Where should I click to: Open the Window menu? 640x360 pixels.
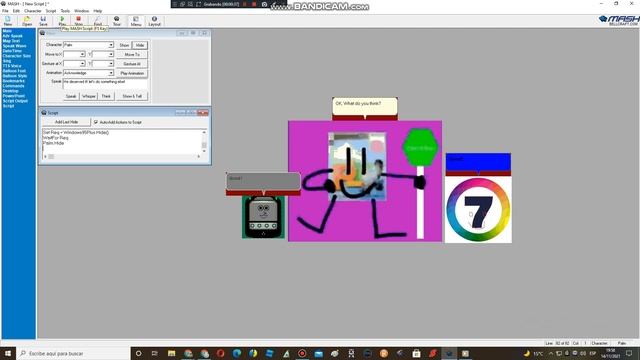point(81,11)
